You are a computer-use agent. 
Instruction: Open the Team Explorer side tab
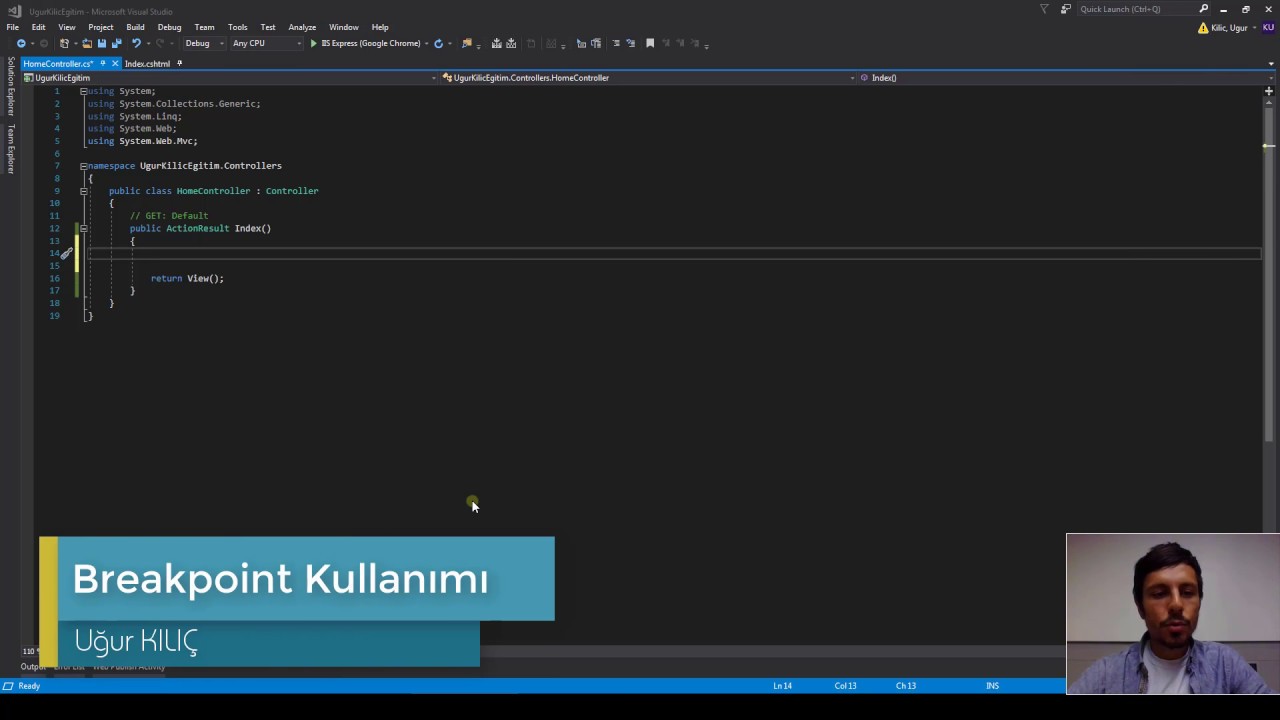point(11,149)
